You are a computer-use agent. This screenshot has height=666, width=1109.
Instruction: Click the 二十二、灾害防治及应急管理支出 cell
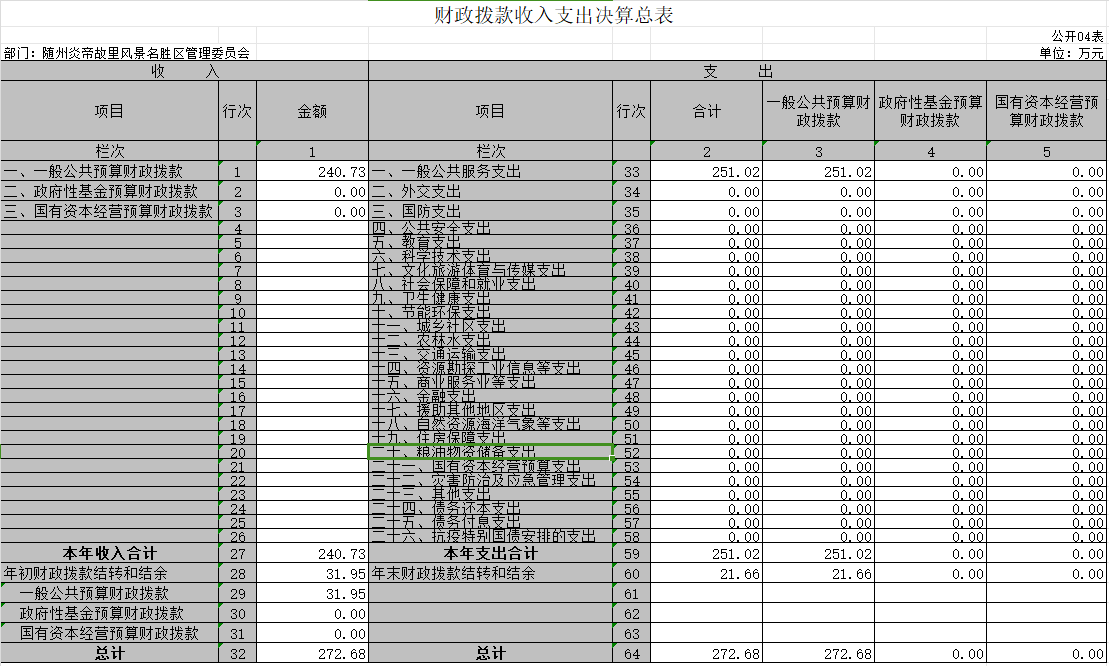coord(490,480)
